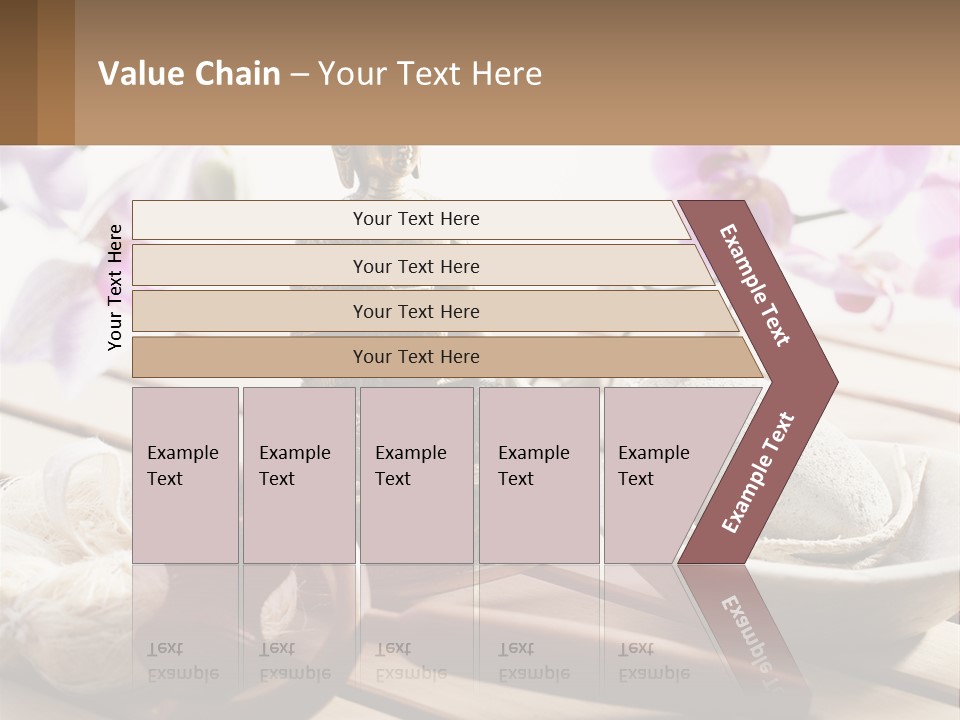960x720 pixels.
Task: Click the first 'Your Text Here' bar
Action: tap(411, 219)
